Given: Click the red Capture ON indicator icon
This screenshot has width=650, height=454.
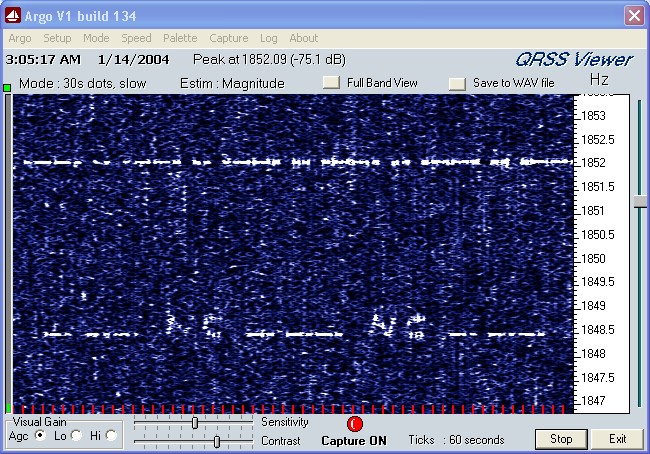Looking at the screenshot, I should pyautogui.click(x=354, y=424).
